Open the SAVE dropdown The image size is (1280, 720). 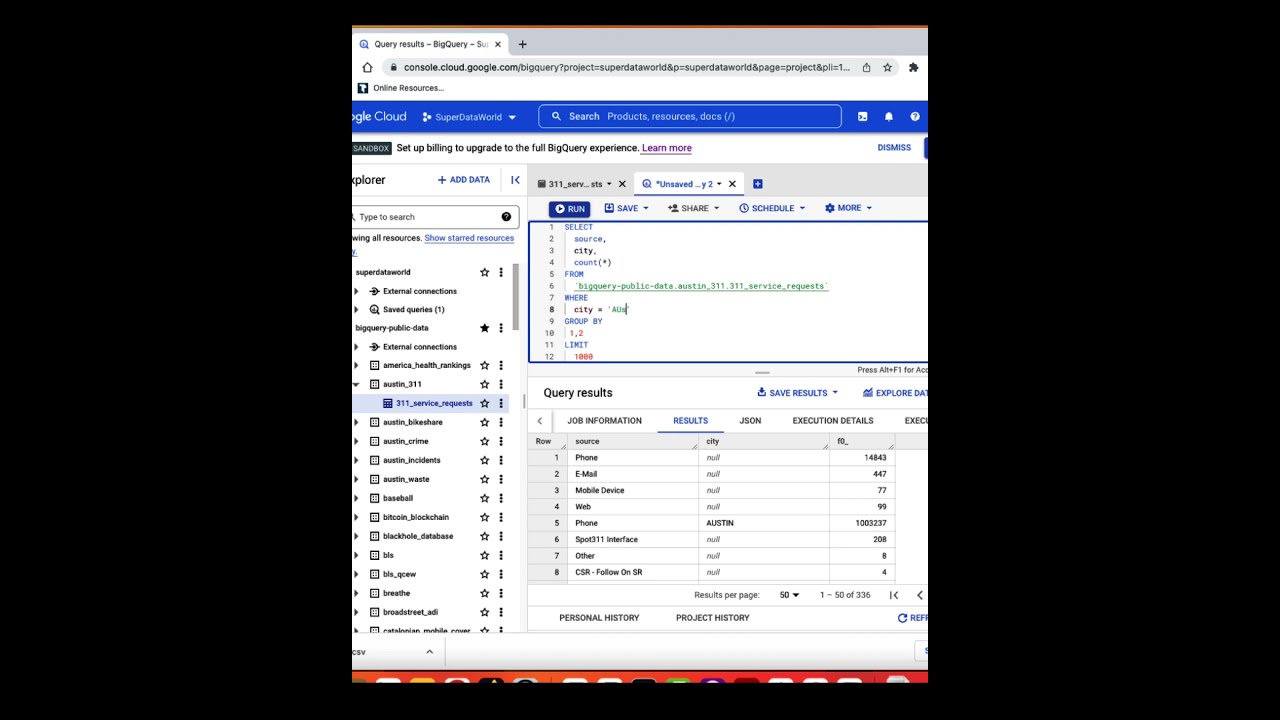(x=645, y=208)
